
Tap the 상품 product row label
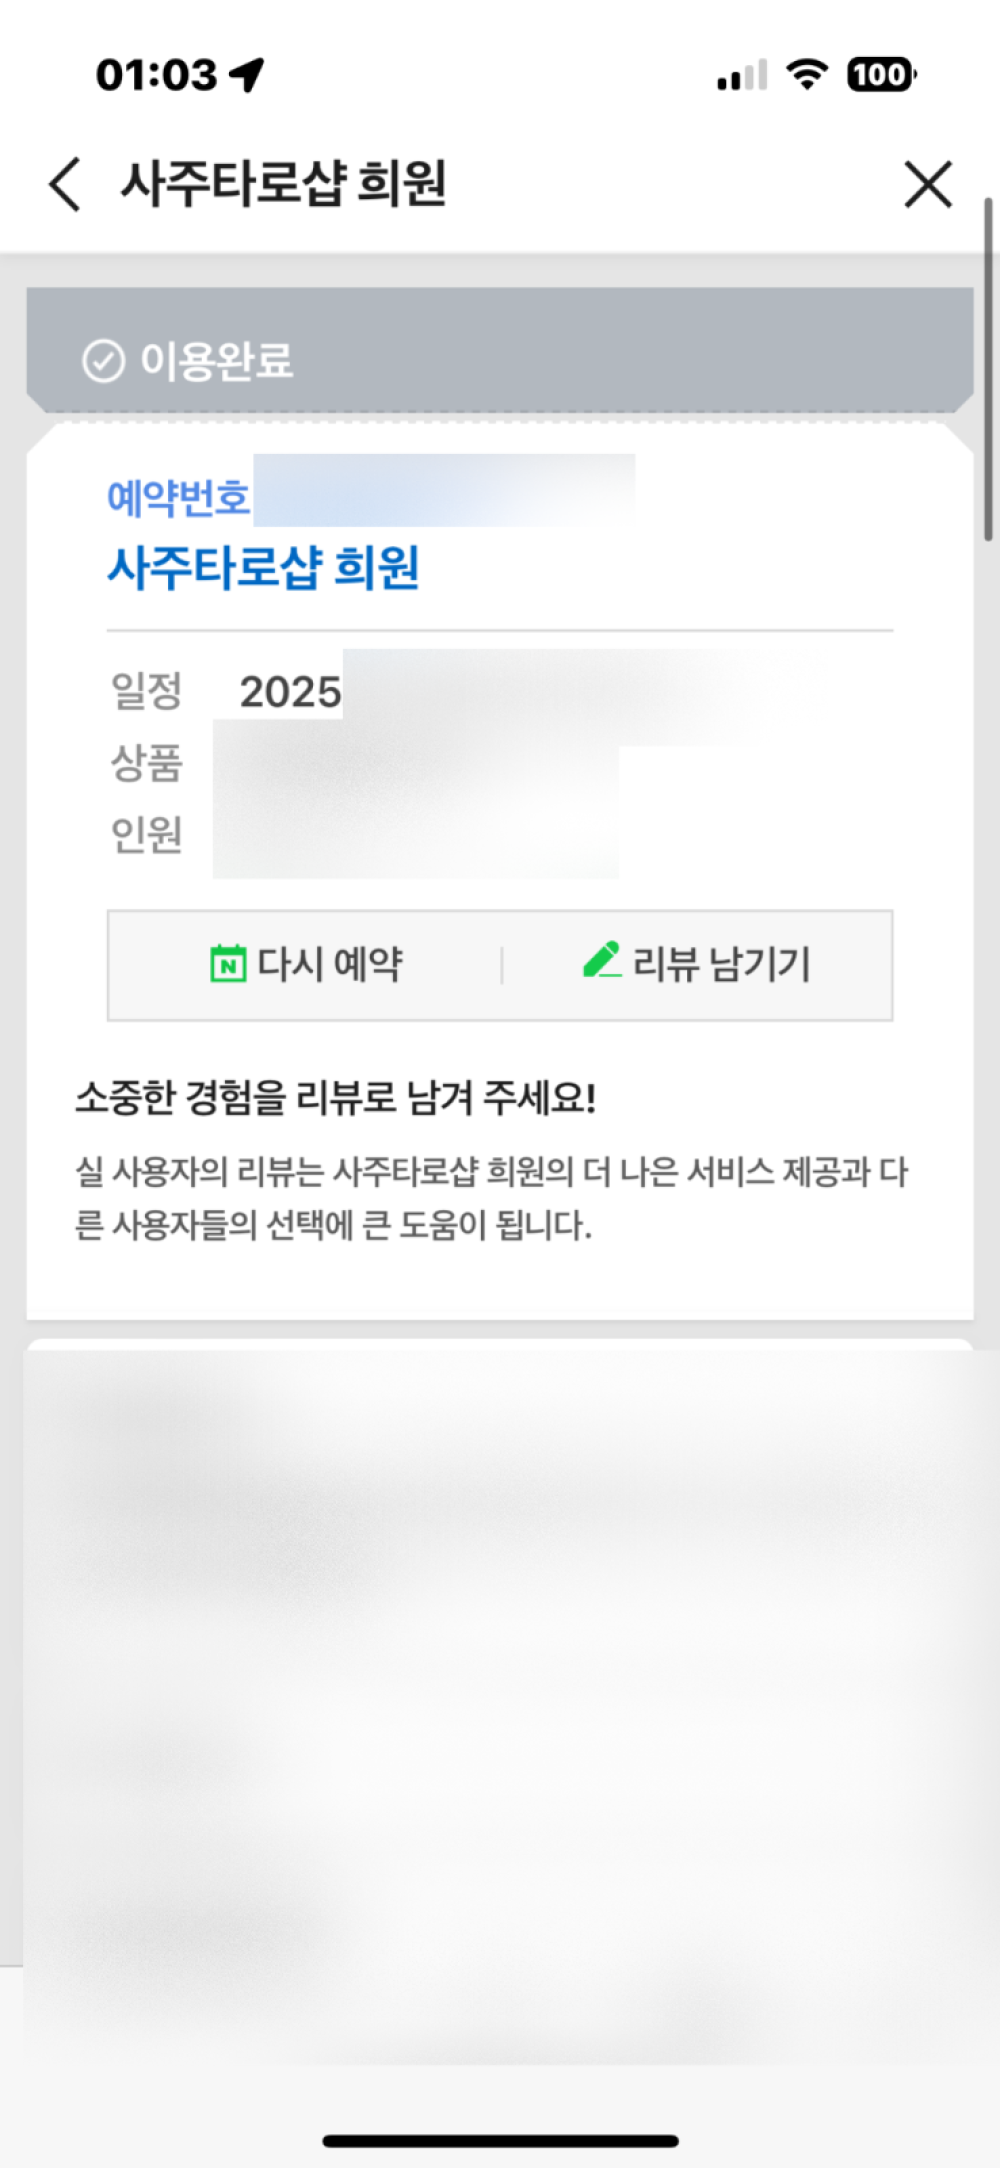point(146,763)
